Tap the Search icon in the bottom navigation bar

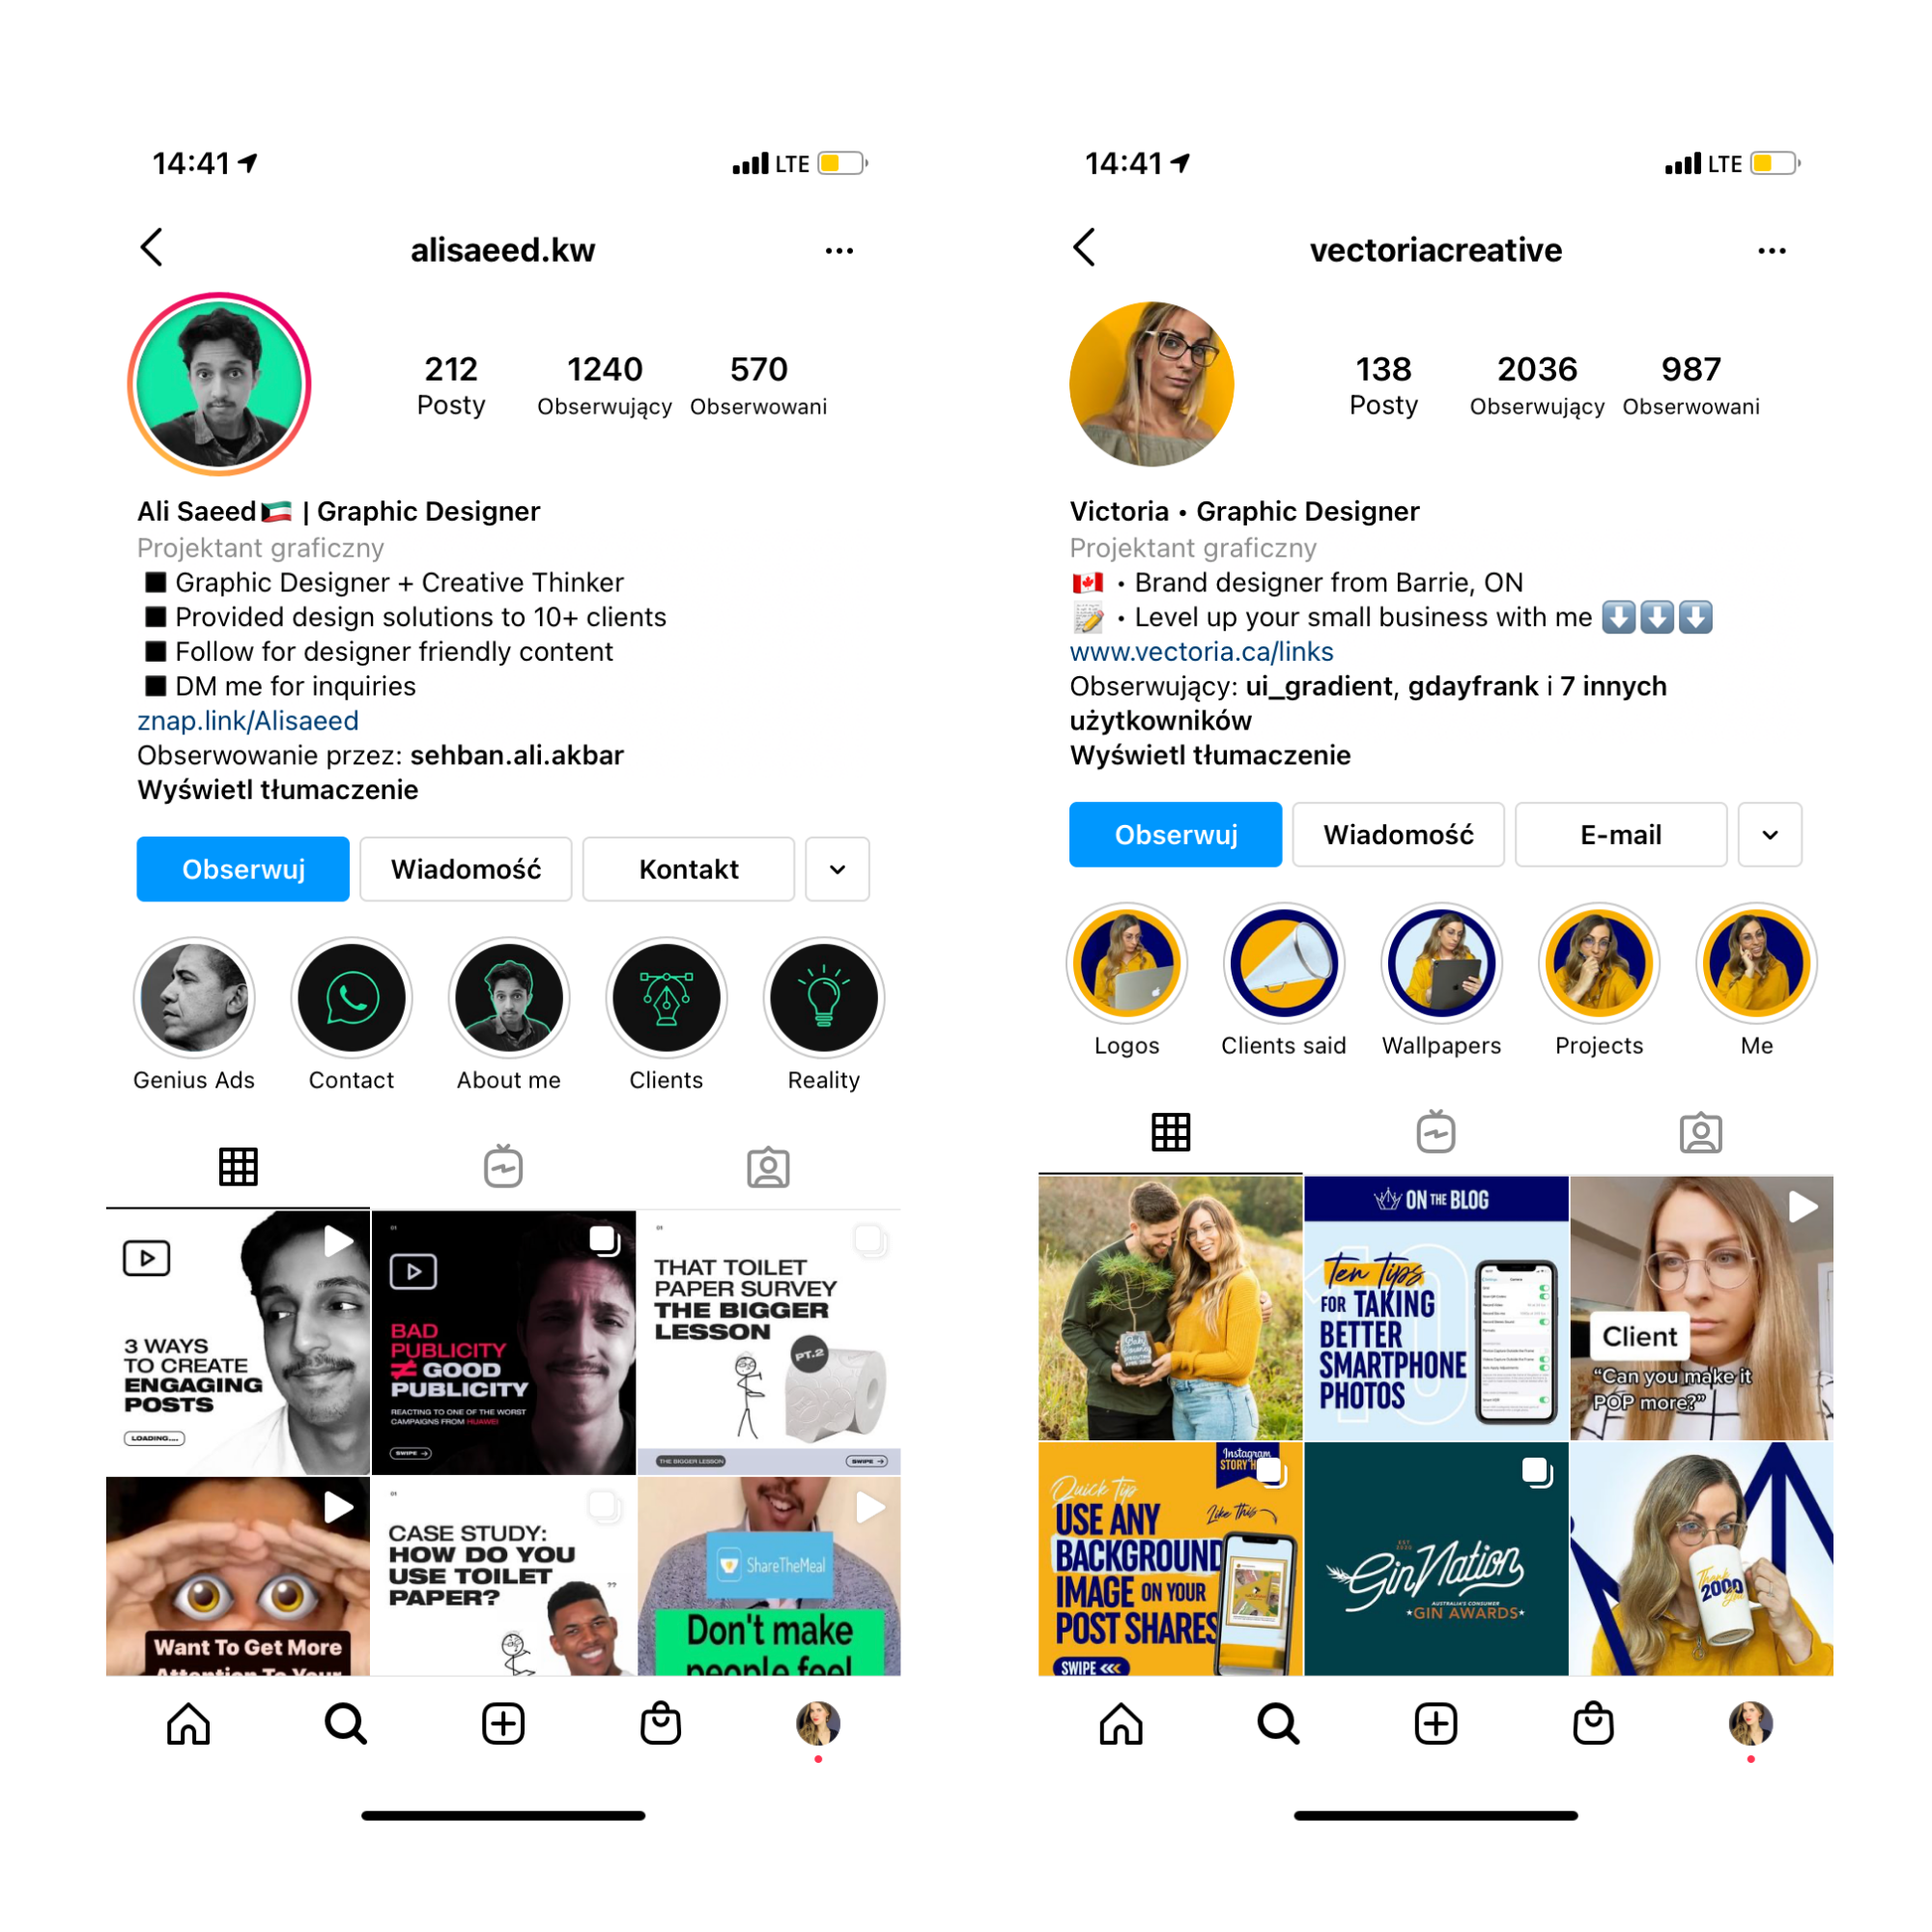coord(345,1713)
